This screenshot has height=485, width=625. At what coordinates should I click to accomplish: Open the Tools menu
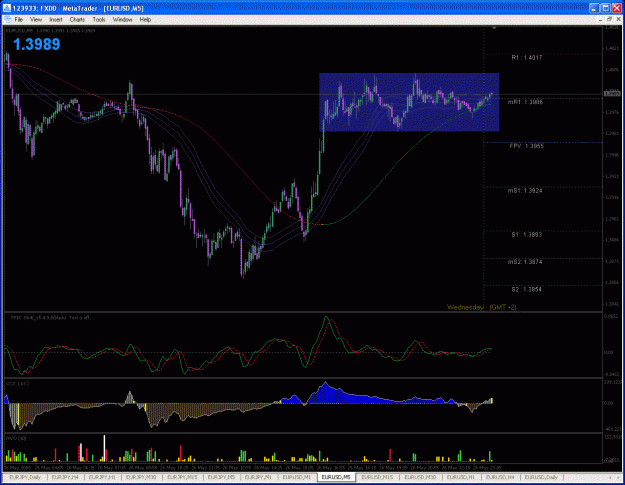point(99,20)
